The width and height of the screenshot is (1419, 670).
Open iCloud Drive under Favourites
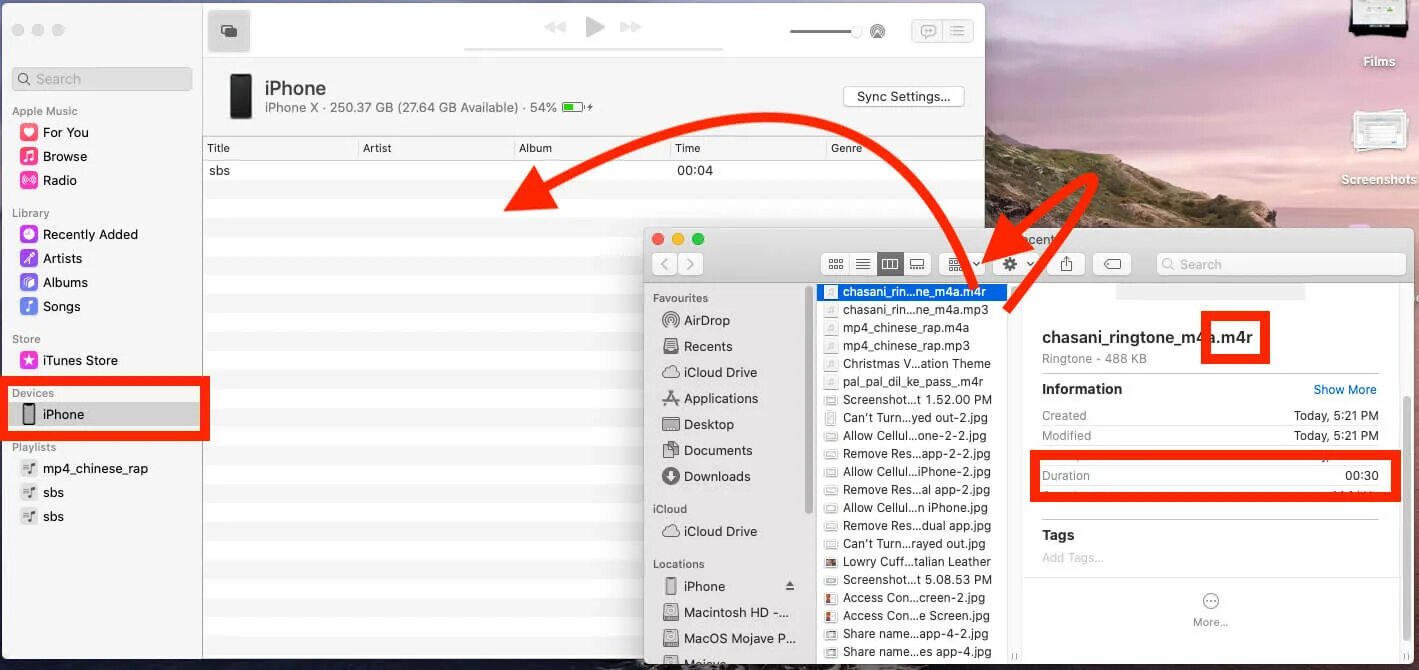[x=709, y=372]
